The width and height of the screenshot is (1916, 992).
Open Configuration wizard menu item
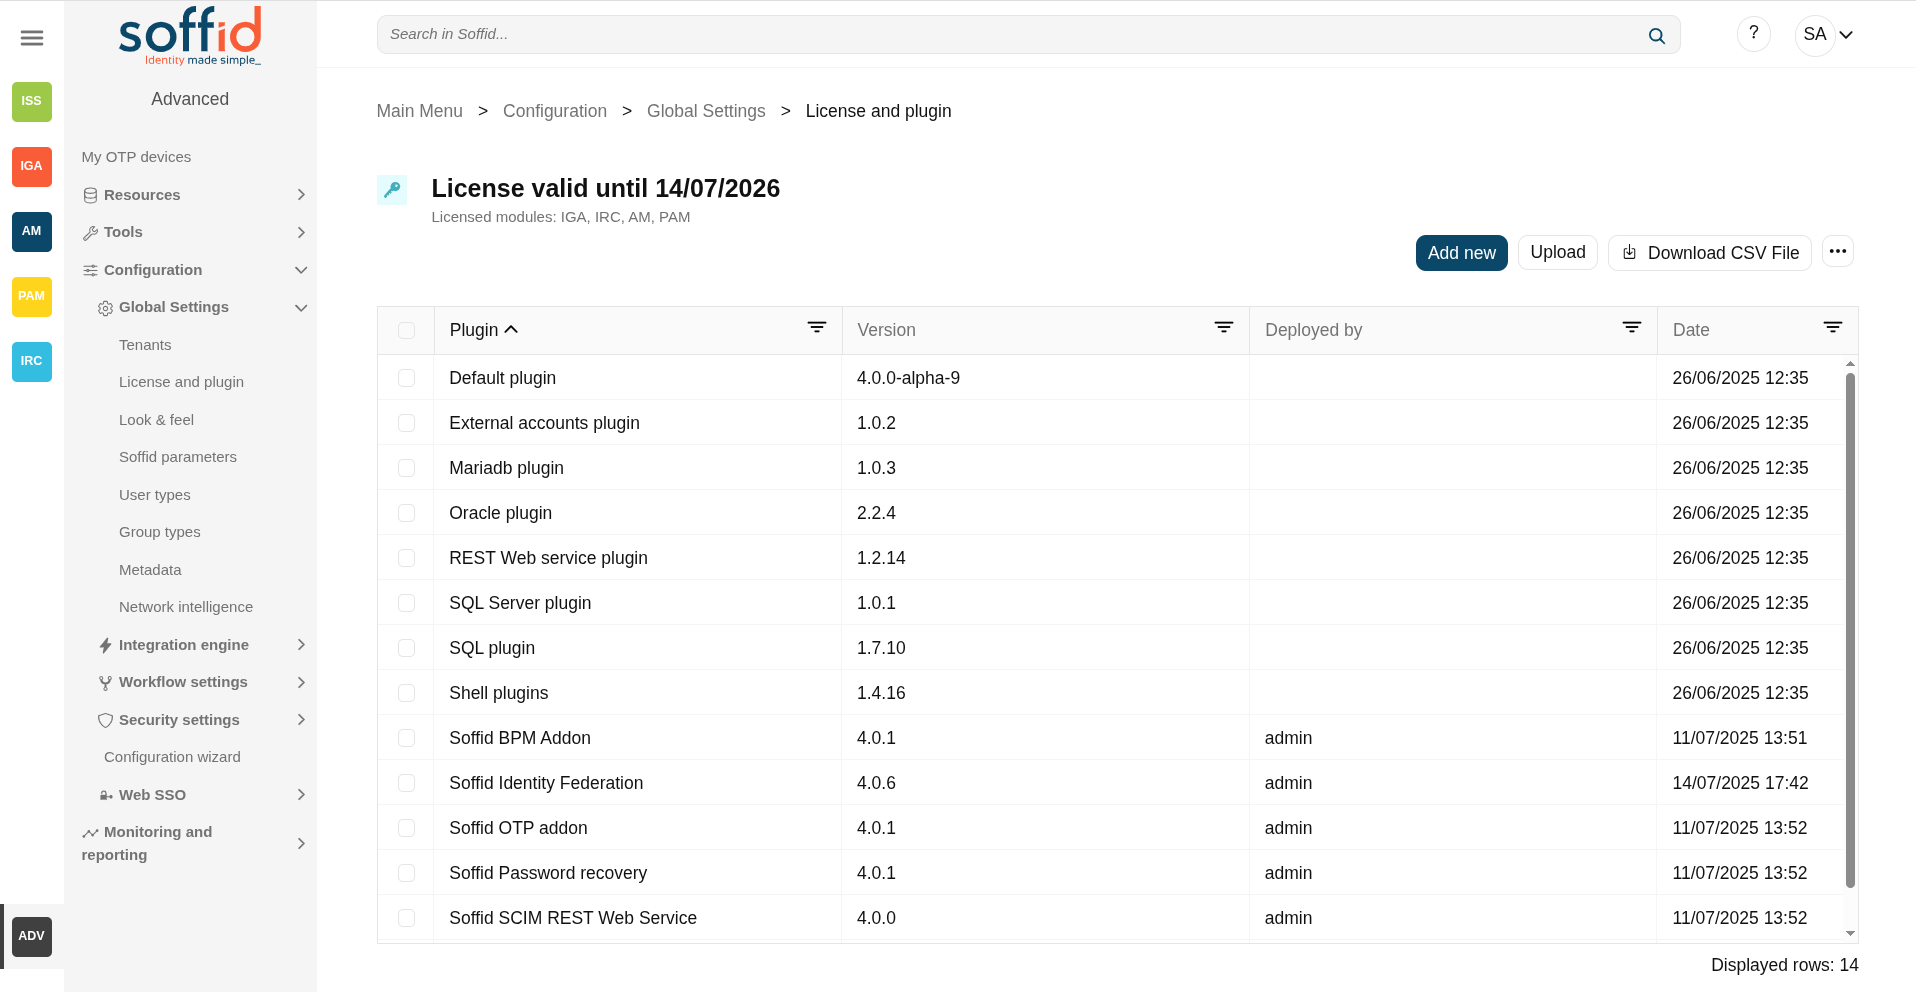click(x=172, y=757)
